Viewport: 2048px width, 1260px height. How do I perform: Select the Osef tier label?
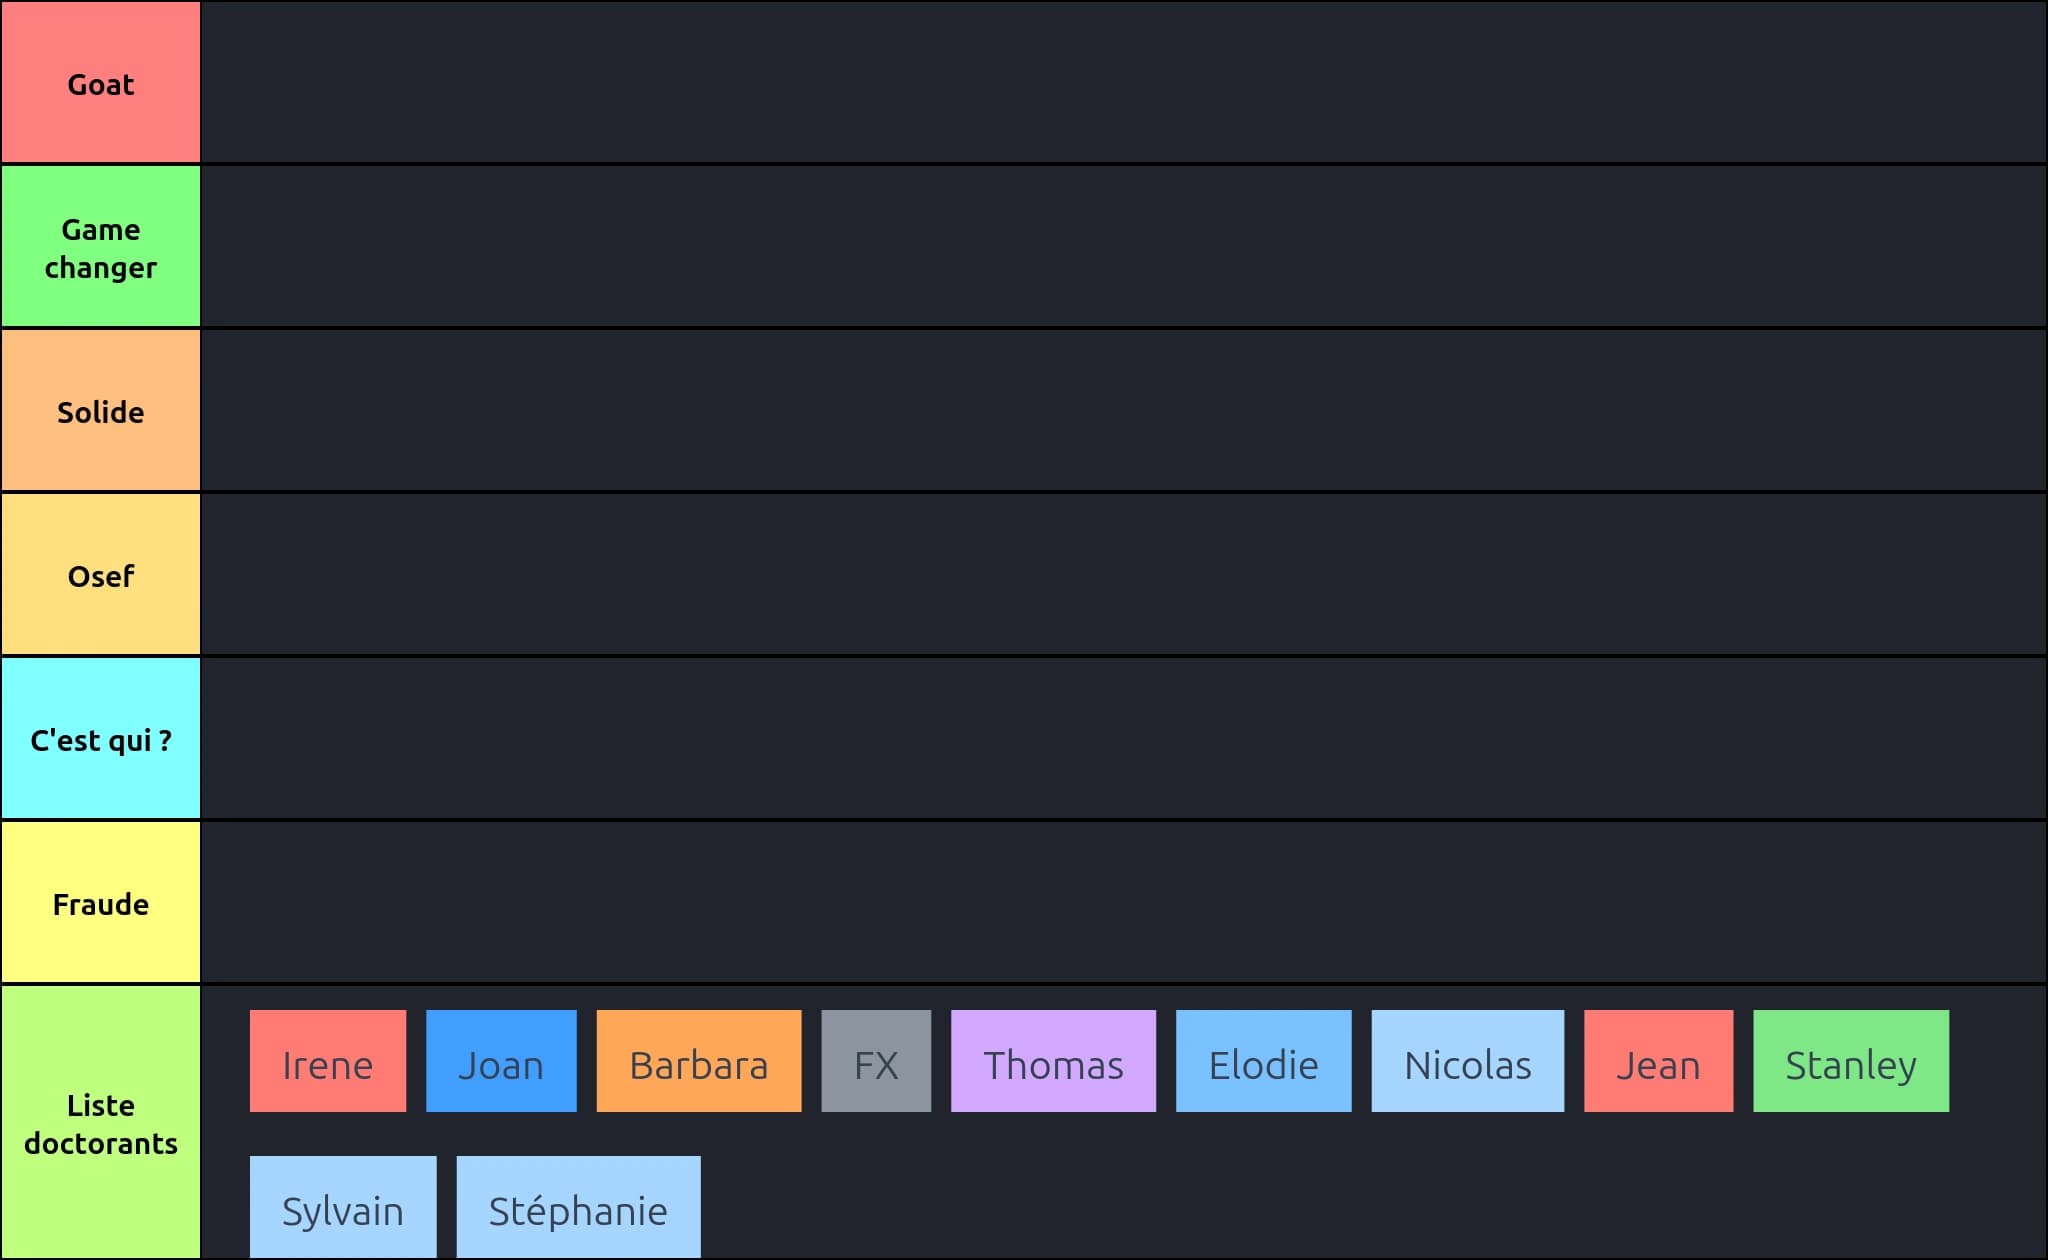[101, 575]
